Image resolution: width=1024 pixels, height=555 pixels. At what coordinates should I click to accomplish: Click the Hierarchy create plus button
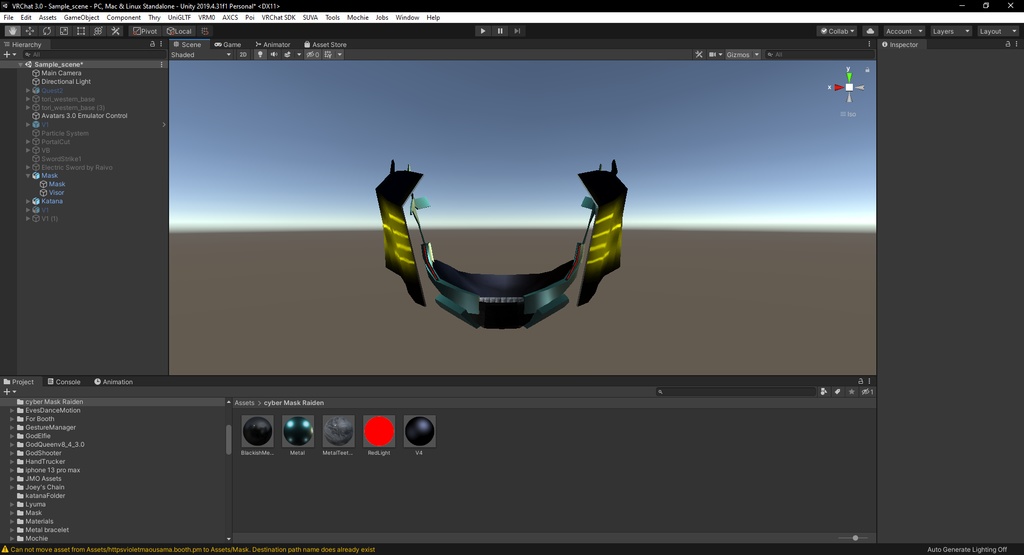pyautogui.click(x=9, y=55)
